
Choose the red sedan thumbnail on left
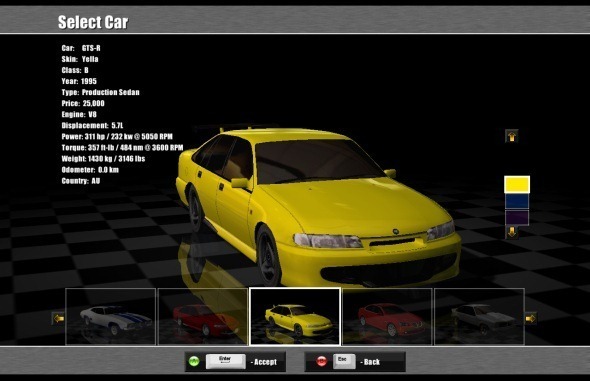[203, 316]
